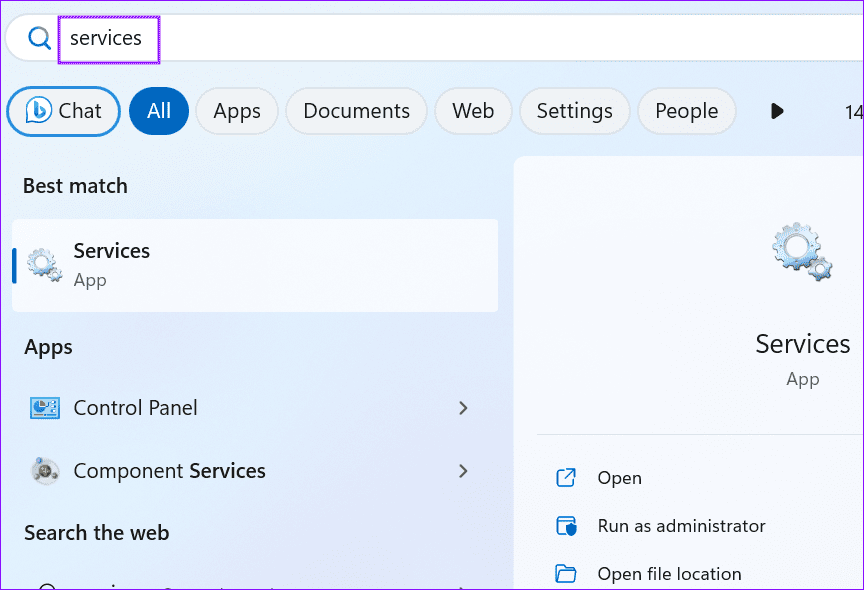This screenshot has height=590, width=864.
Task: Click the Open file location folder icon
Action: click(566, 573)
